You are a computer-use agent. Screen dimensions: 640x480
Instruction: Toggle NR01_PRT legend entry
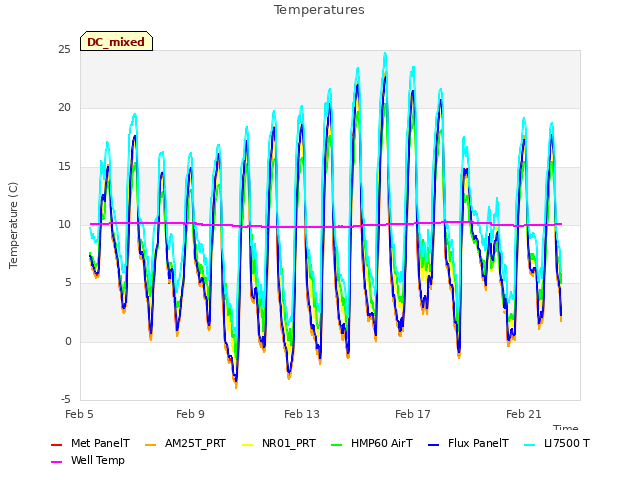(x=279, y=443)
